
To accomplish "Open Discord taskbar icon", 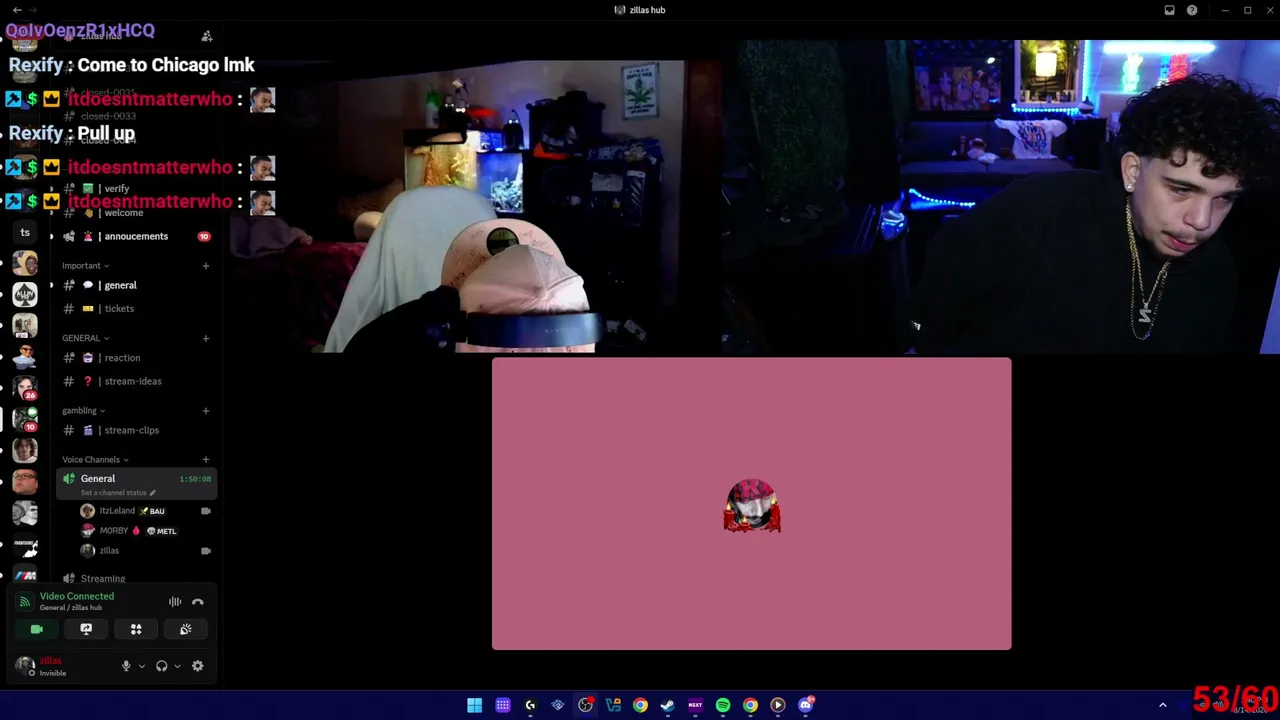I will [806, 705].
